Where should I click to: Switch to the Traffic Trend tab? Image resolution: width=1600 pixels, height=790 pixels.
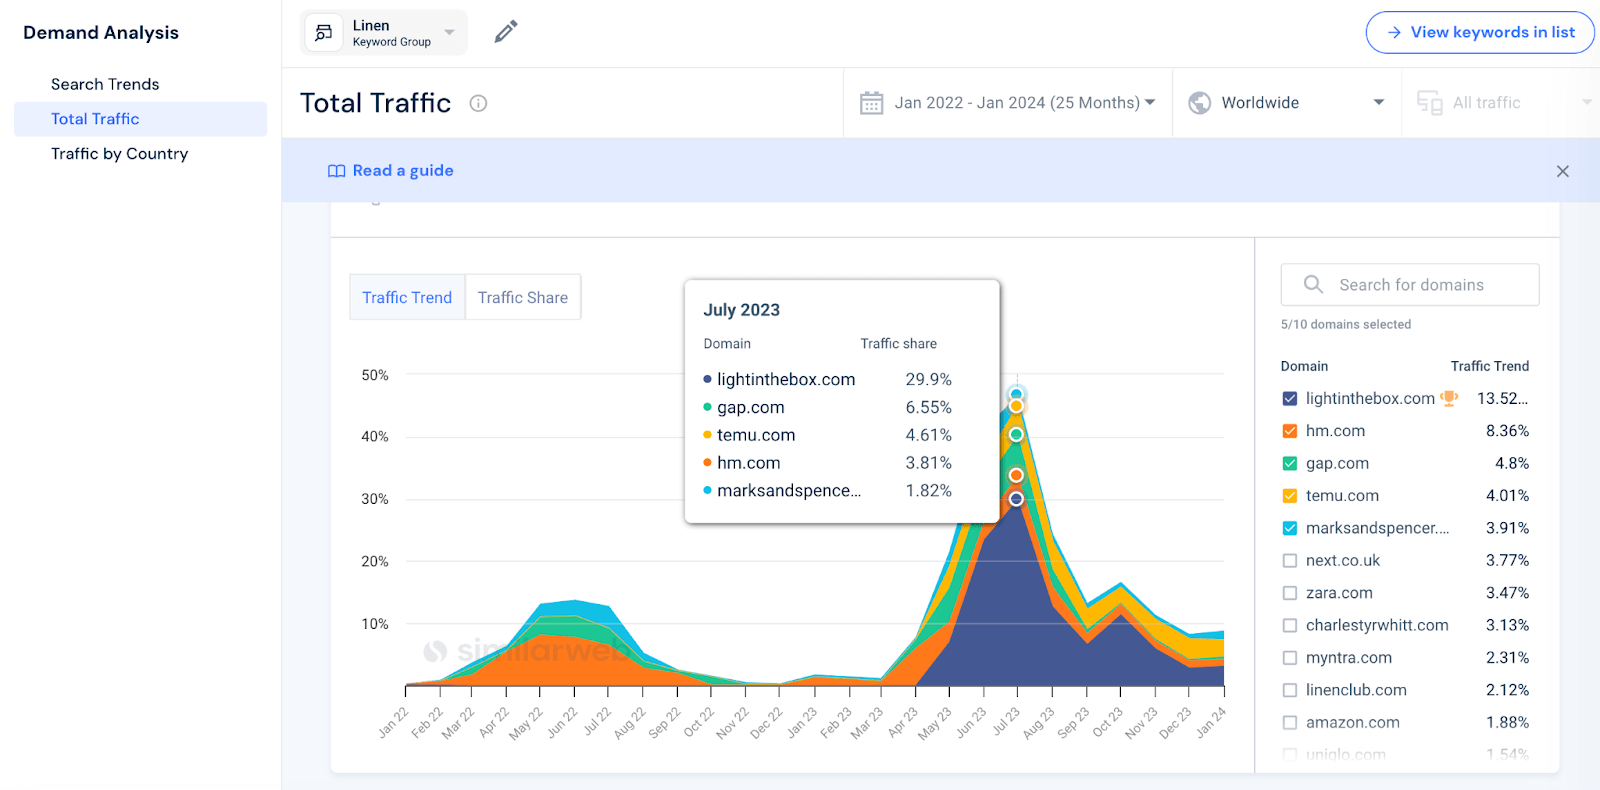tap(407, 297)
